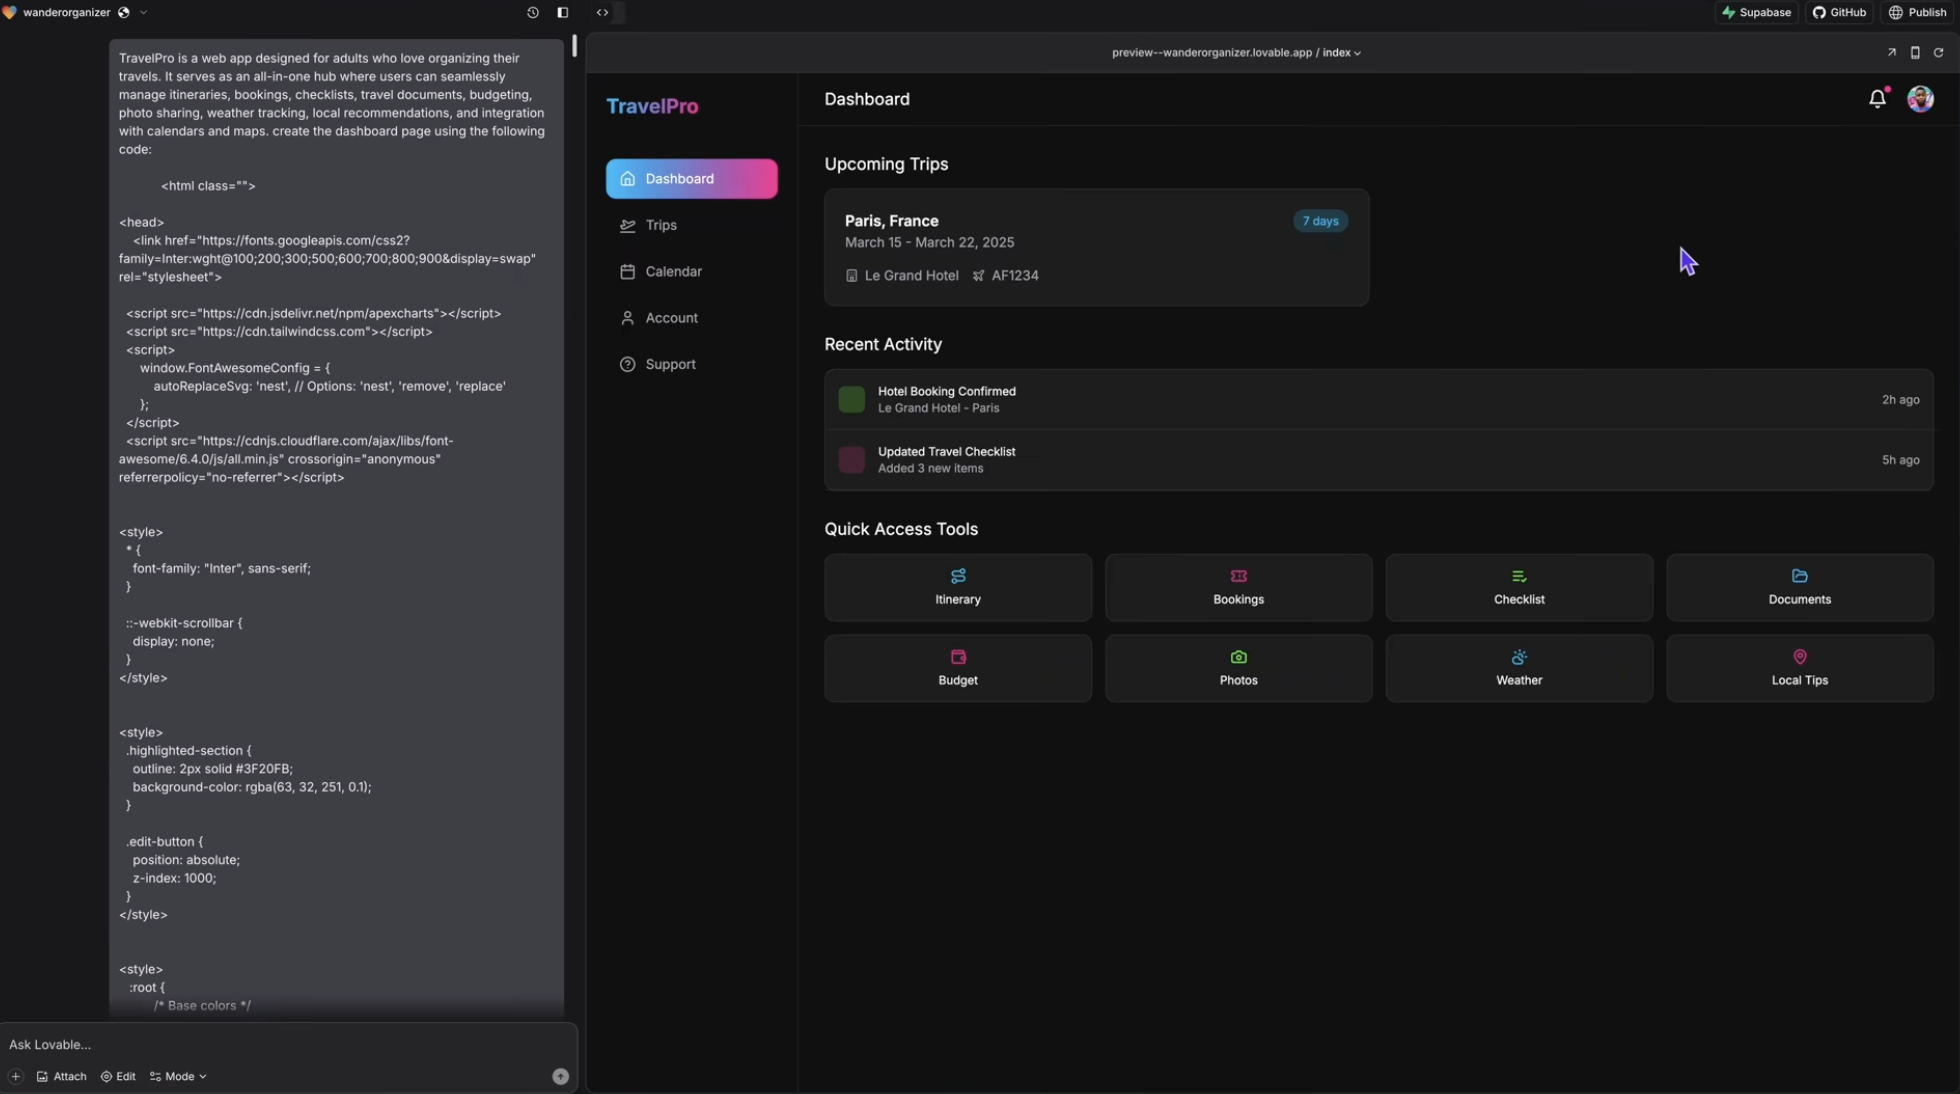The width and height of the screenshot is (1960, 1094).
Task: Click the 7 days badge
Action: pyautogui.click(x=1320, y=221)
